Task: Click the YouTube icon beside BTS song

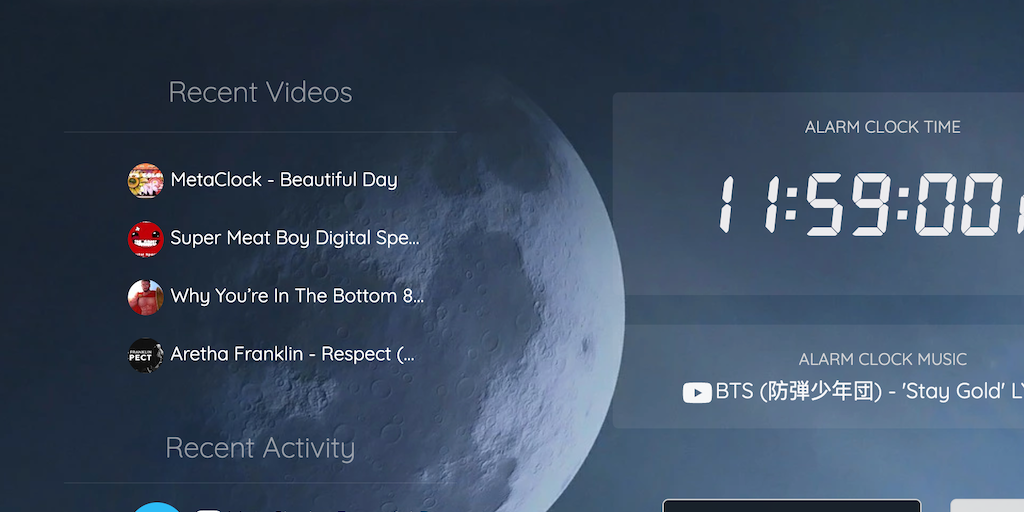Action: pos(697,392)
